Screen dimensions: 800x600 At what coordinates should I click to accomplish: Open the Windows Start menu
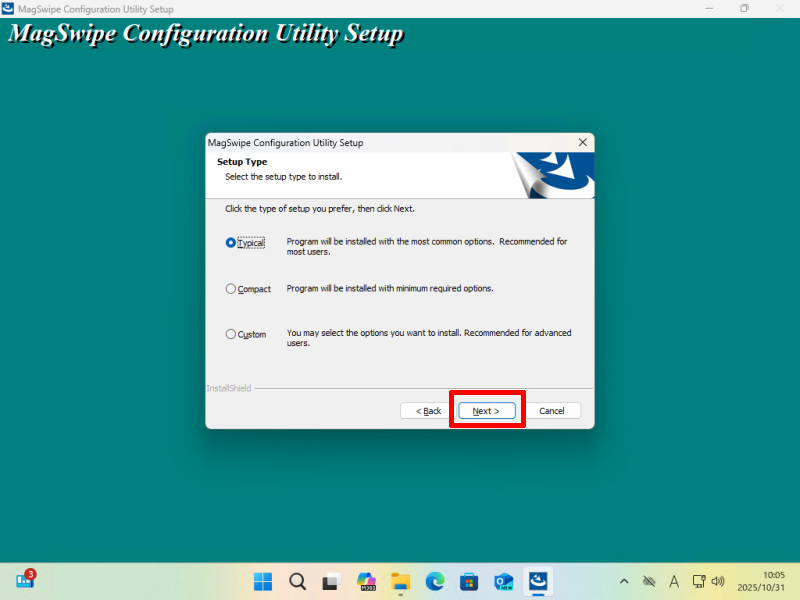(263, 581)
